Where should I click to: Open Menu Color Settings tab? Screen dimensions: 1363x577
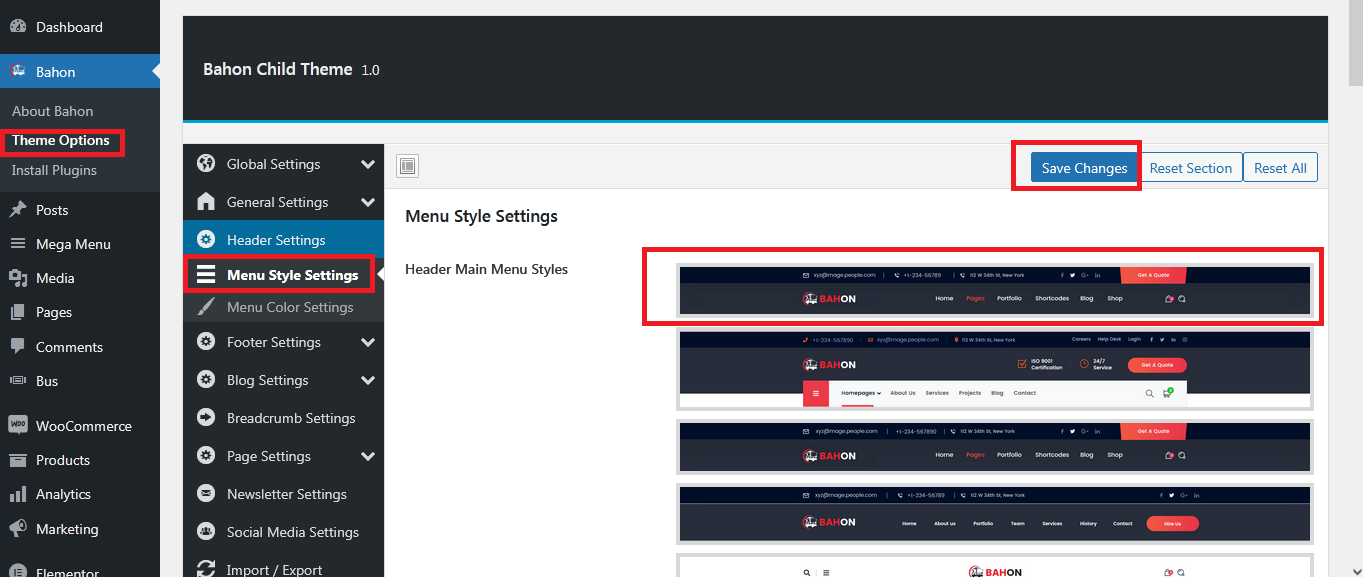point(289,307)
